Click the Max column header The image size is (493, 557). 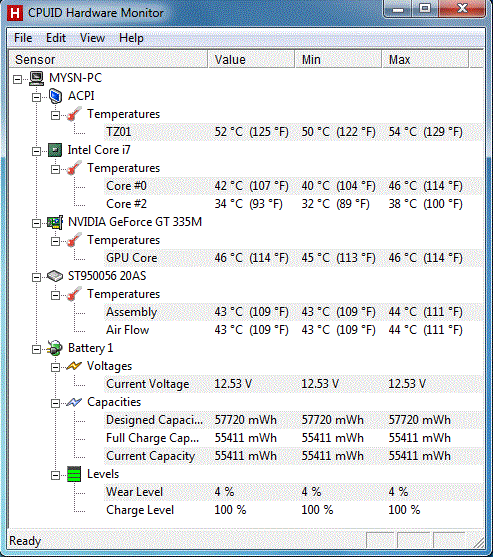pos(425,59)
